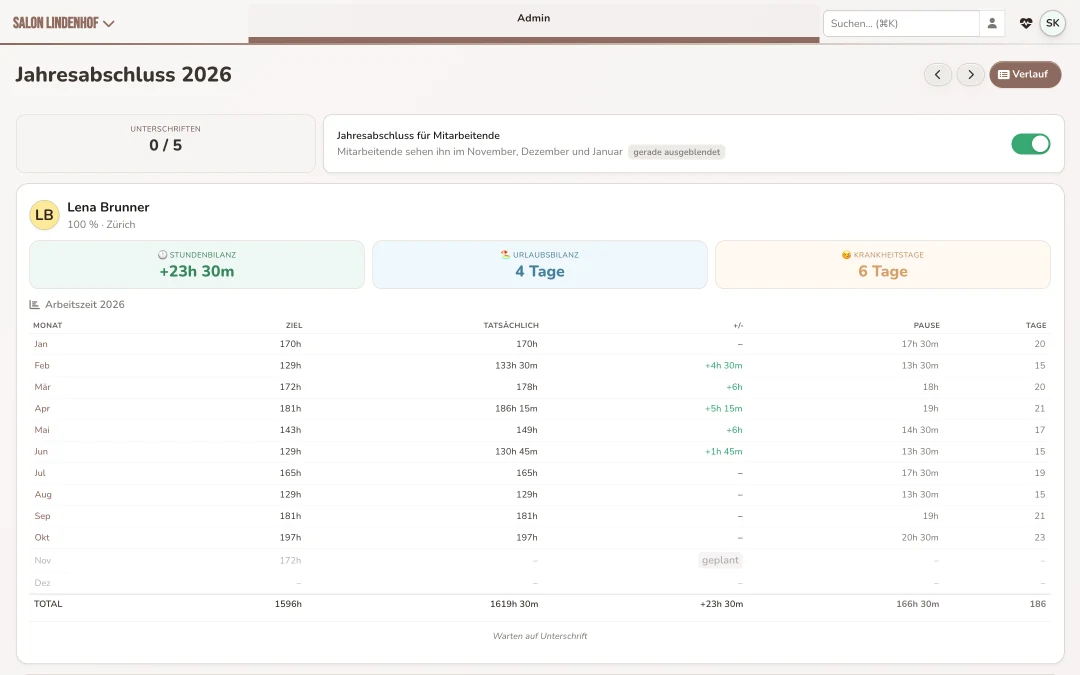
Task: Click the clock icon next to Stundenbilanz
Action: pos(163,255)
